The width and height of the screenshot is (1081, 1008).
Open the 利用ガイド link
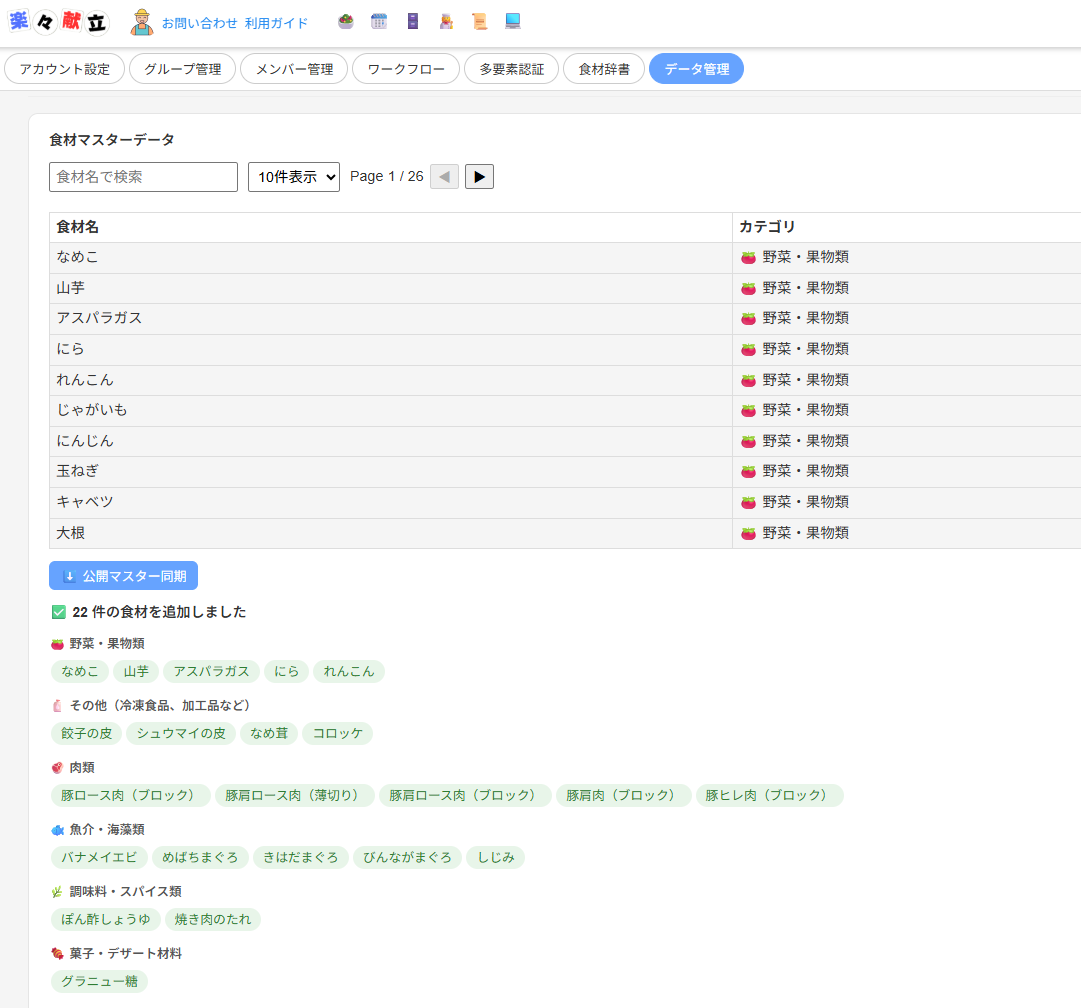276,23
